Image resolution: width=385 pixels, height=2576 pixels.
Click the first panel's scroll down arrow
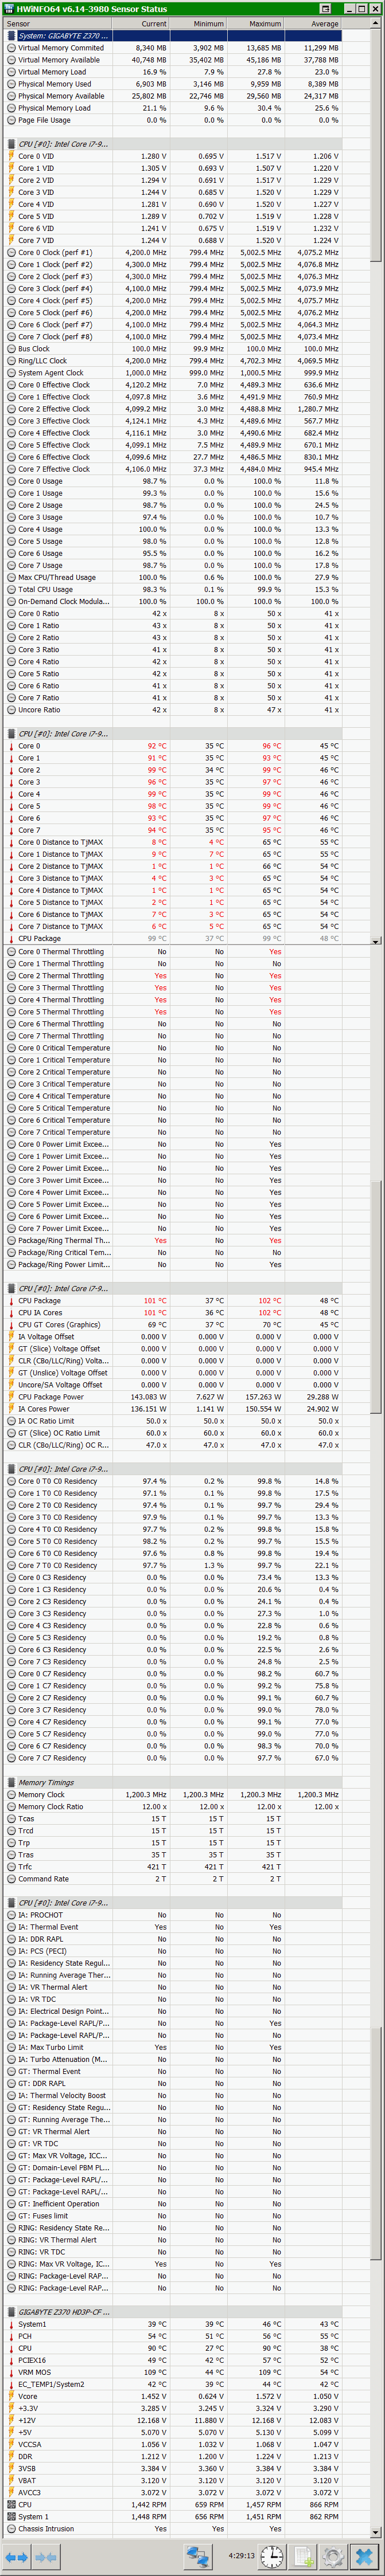[x=376, y=941]
